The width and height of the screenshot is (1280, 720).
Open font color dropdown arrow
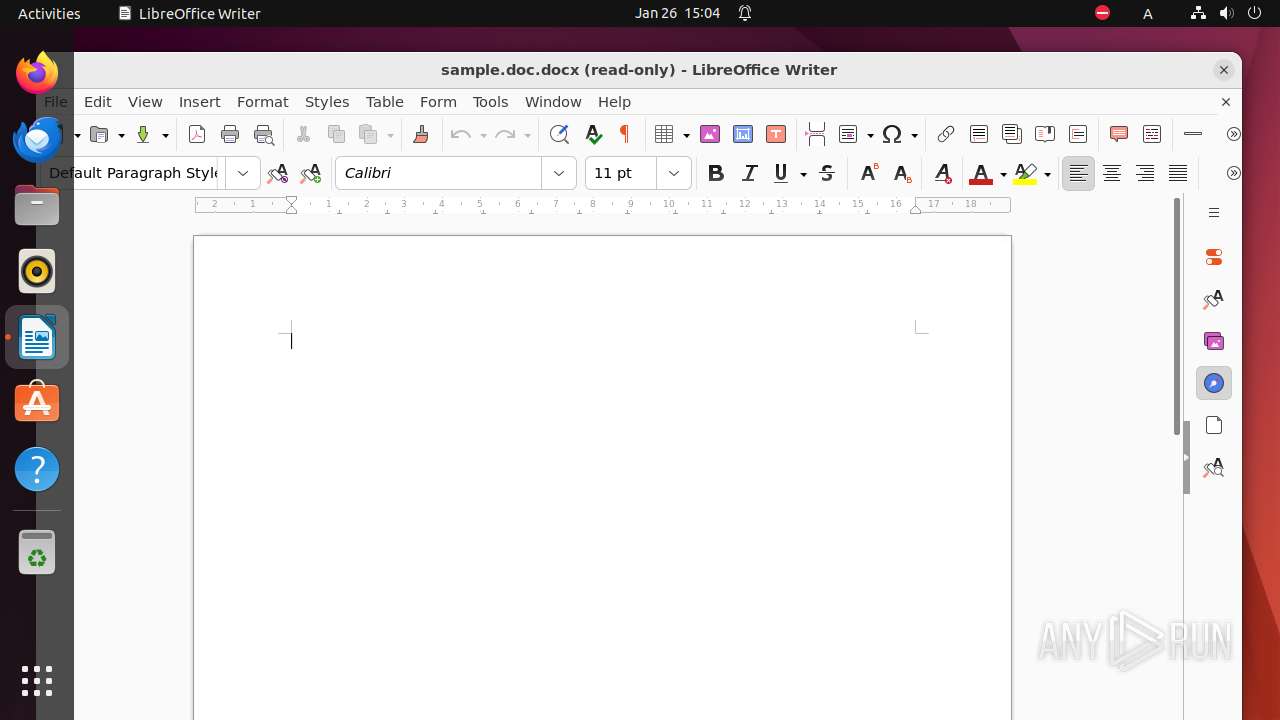coord(1002,174)
